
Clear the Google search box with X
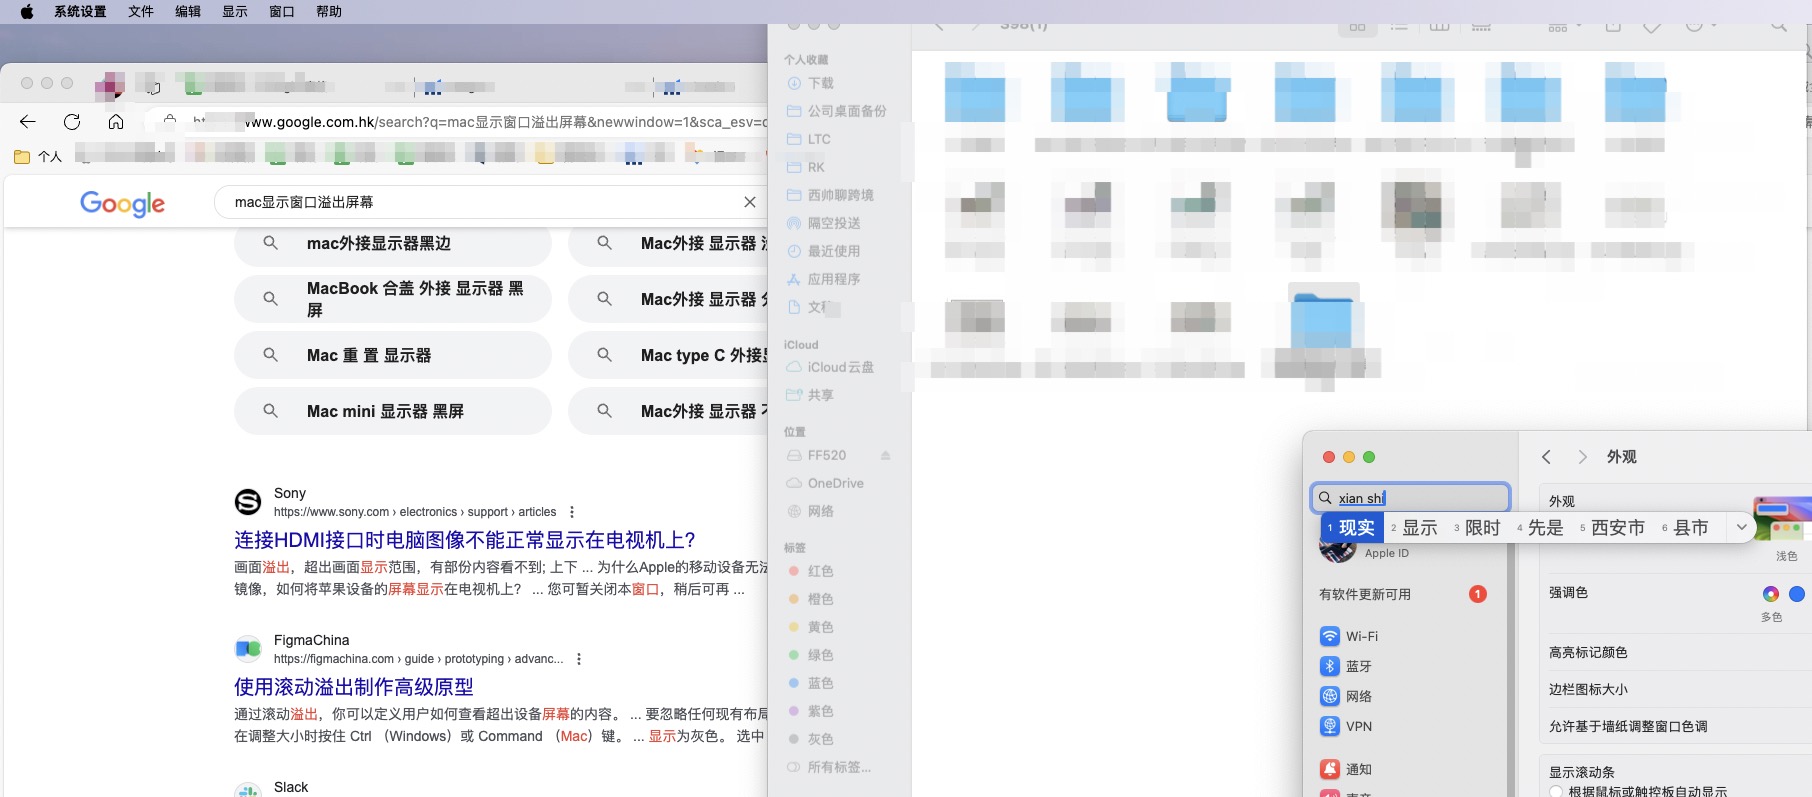749,202
